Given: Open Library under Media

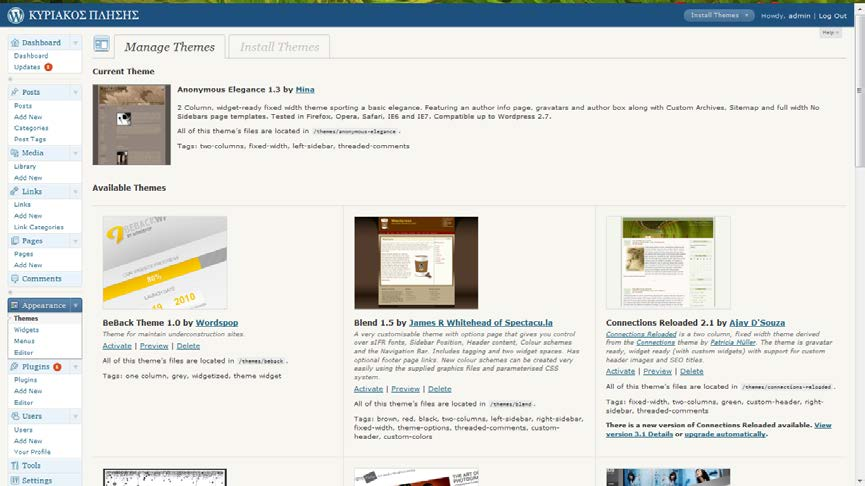Looking at the screenshot, I should tap(25, 166).
